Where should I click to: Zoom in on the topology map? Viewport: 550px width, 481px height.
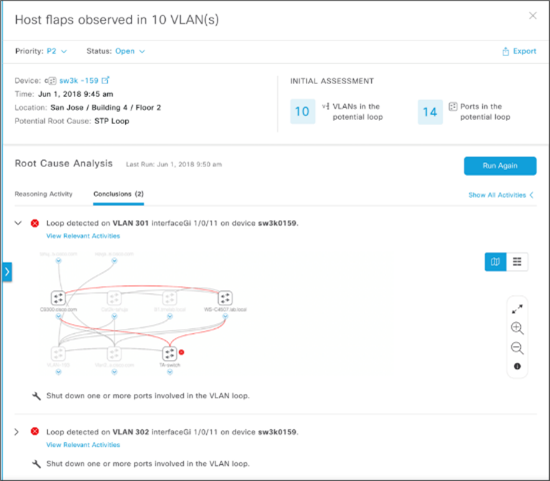tap(517, 328)
